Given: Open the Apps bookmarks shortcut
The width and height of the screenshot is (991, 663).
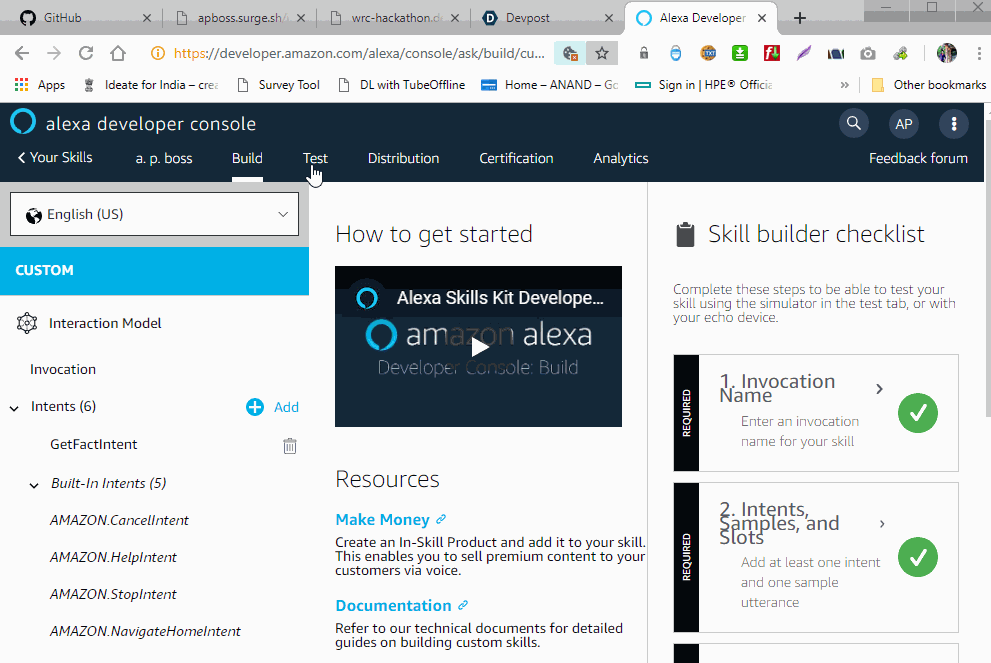Looking at the screenshot, I should (x=39, y=85).
